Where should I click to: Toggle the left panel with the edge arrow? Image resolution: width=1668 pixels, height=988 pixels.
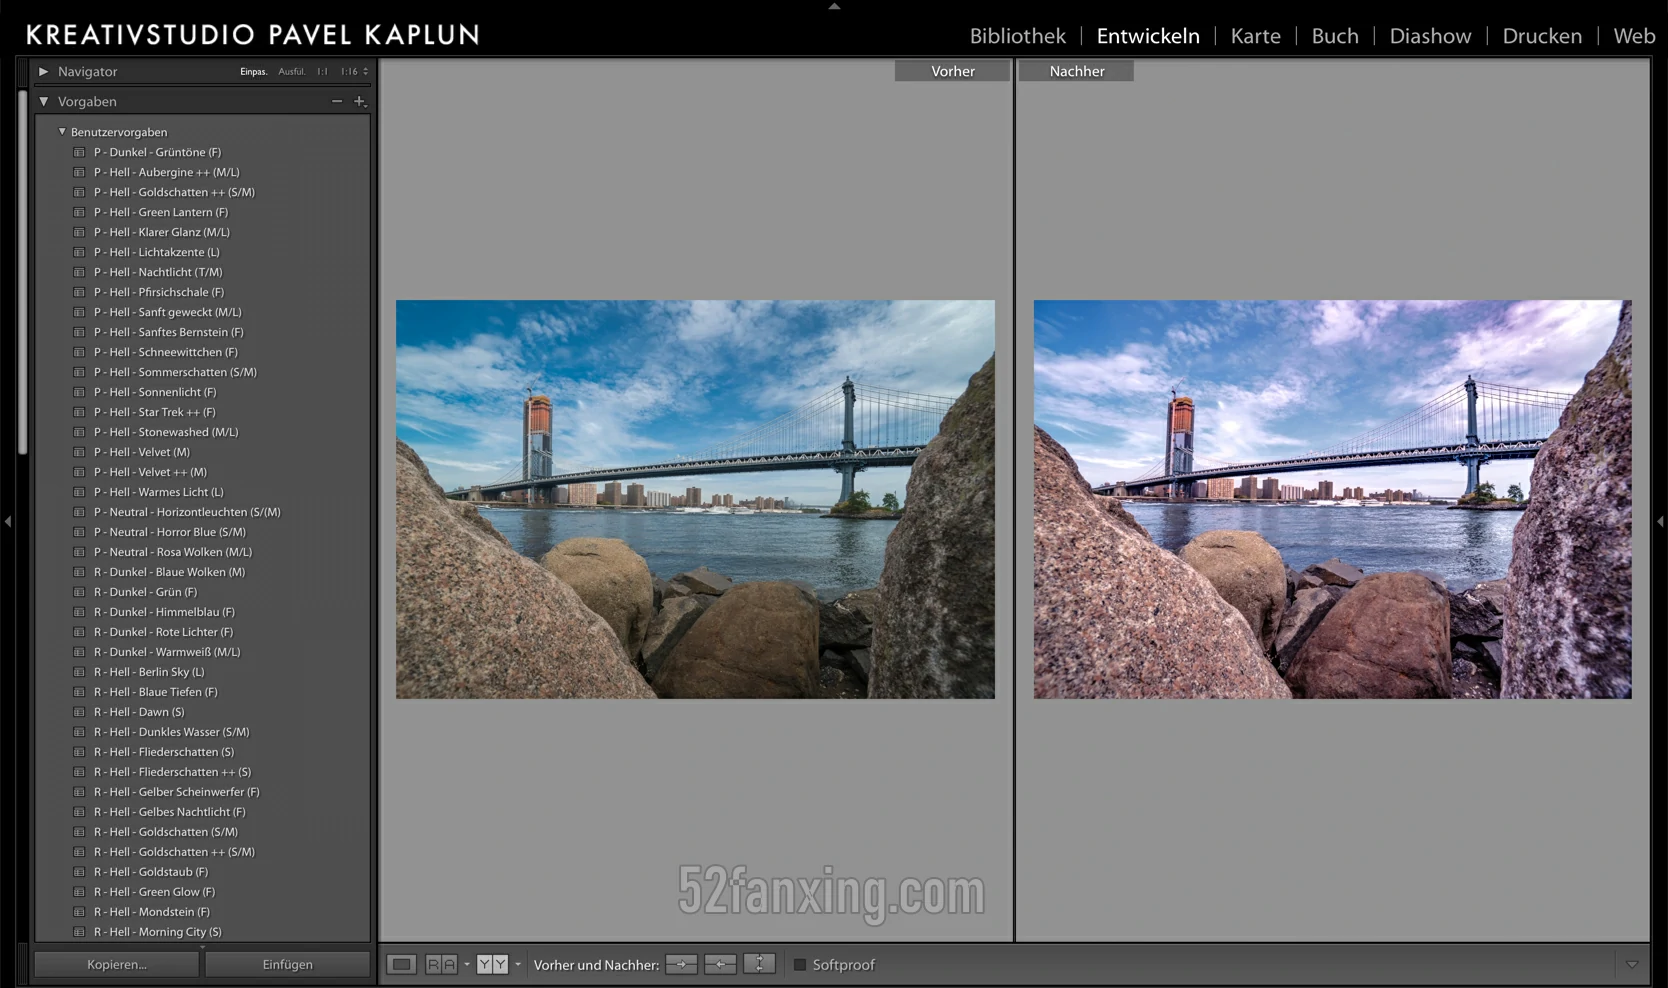tap(8, 521)
